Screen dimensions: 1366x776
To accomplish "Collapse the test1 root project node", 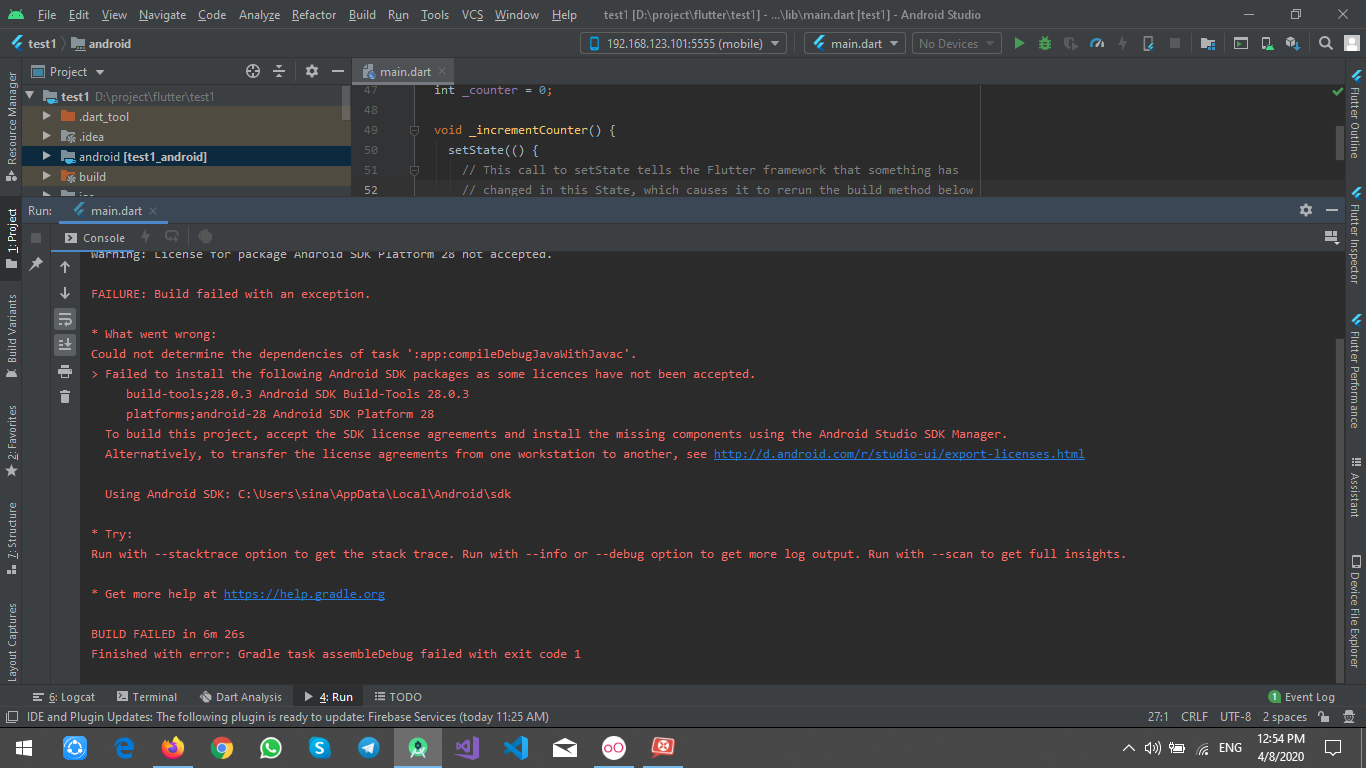I will [30, 96].
